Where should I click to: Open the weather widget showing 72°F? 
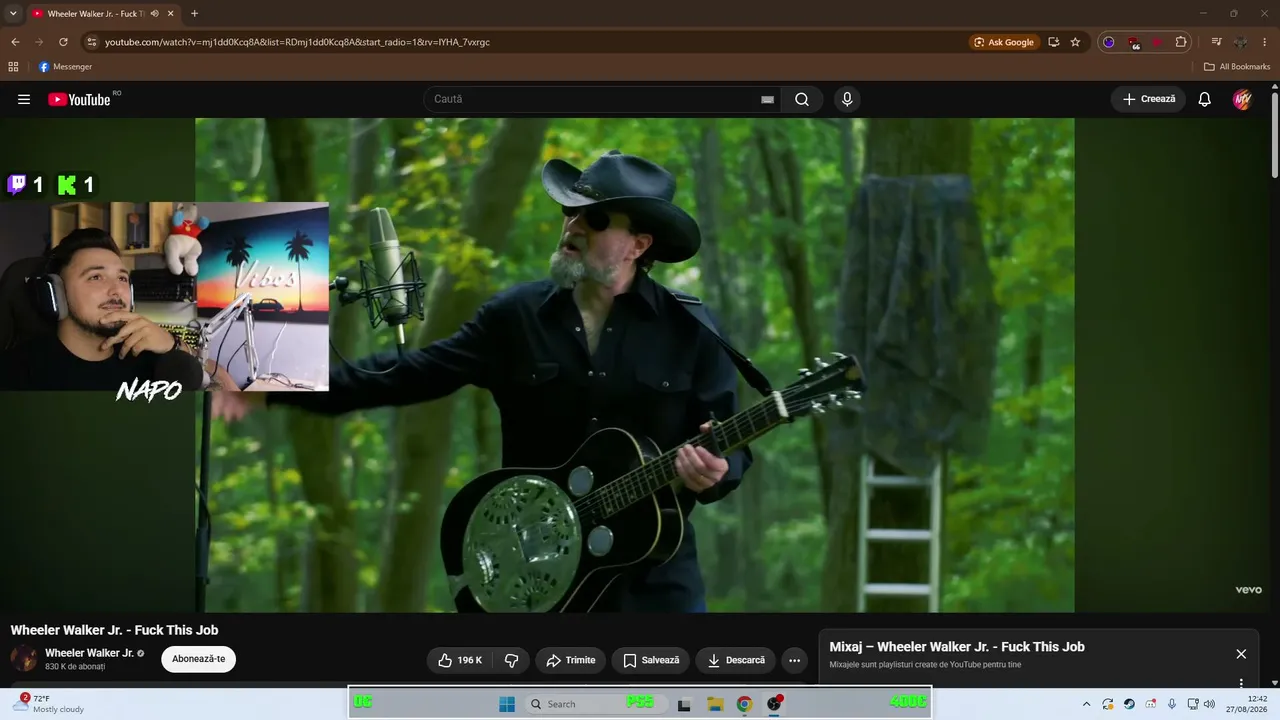point(47,704)
